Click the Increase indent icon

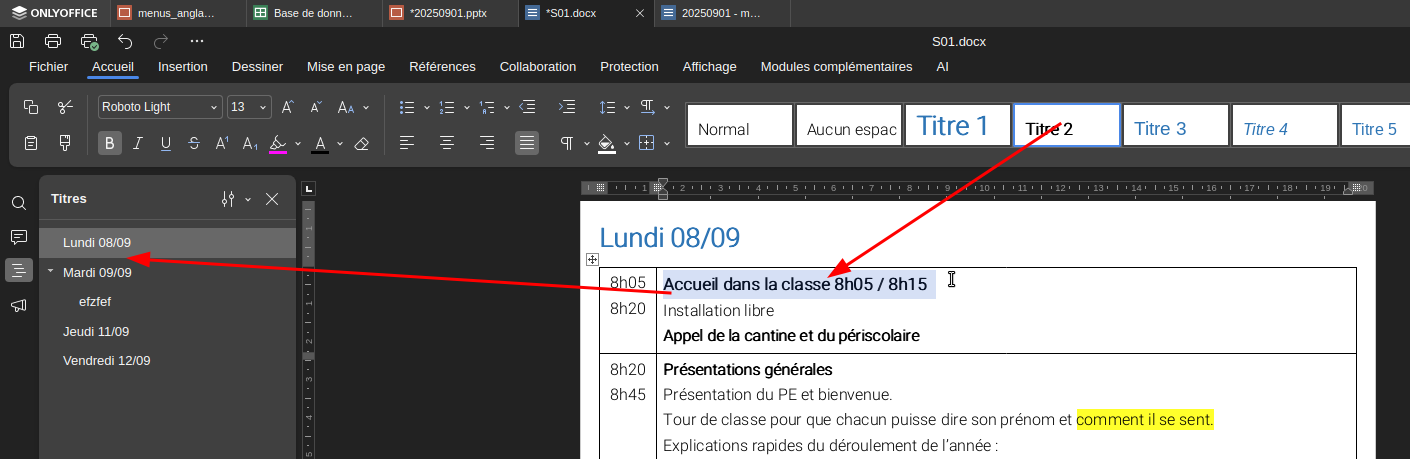tap(567, 107)
